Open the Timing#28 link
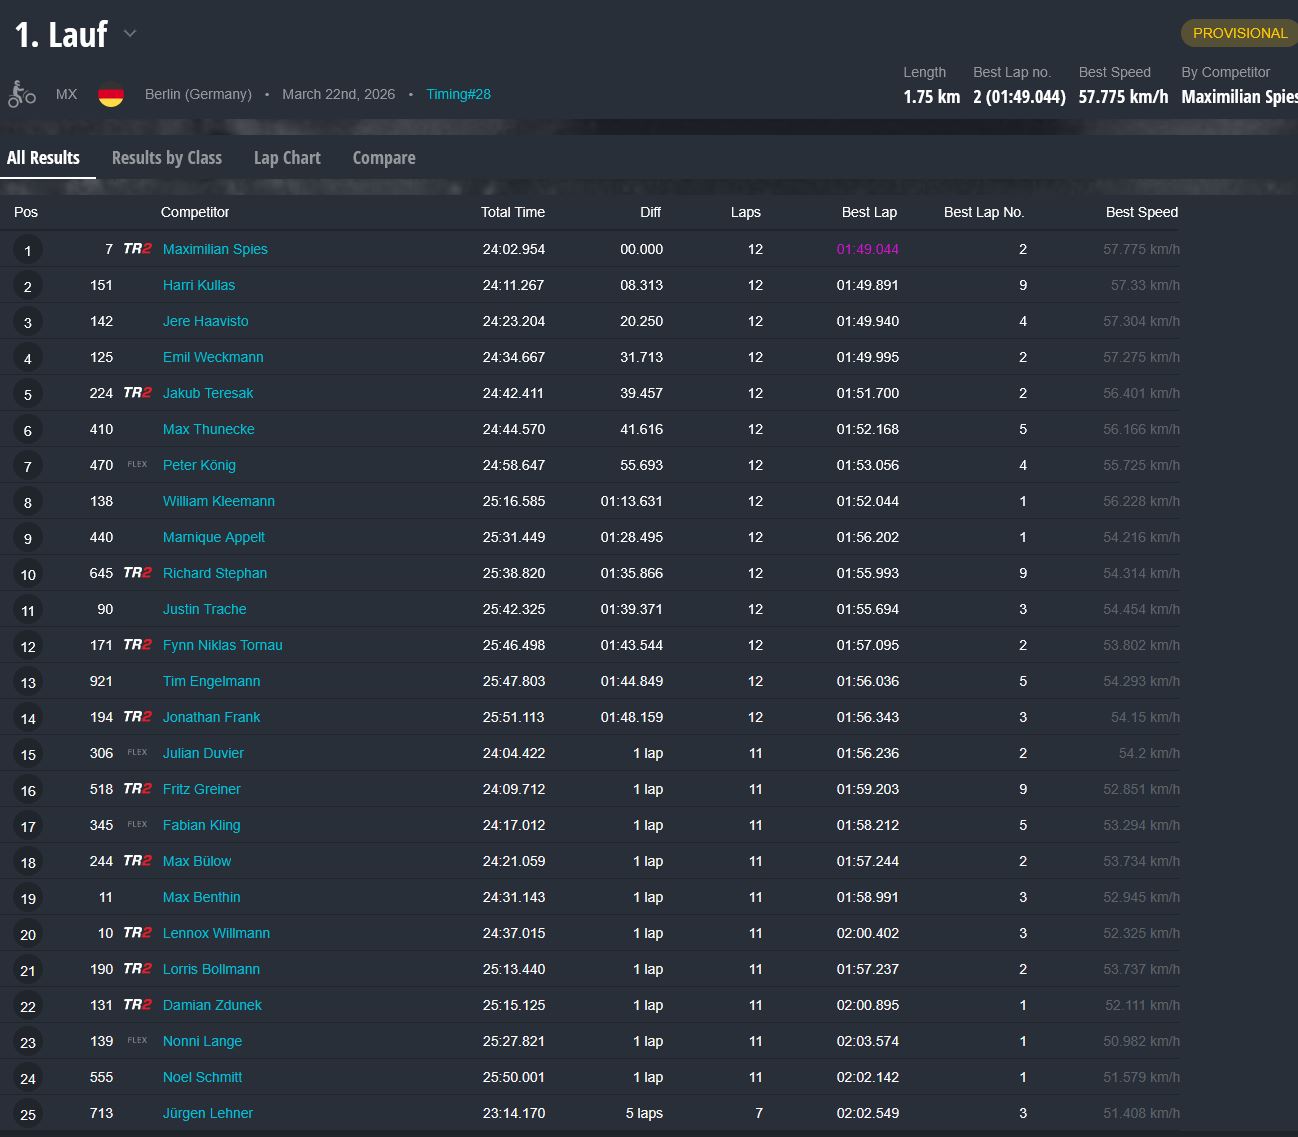 (458, 94)
